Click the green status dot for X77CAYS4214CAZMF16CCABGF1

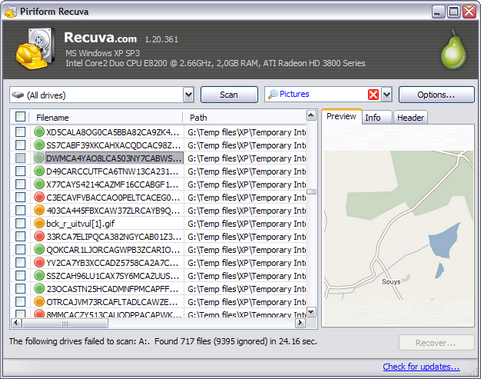point(39,184)
